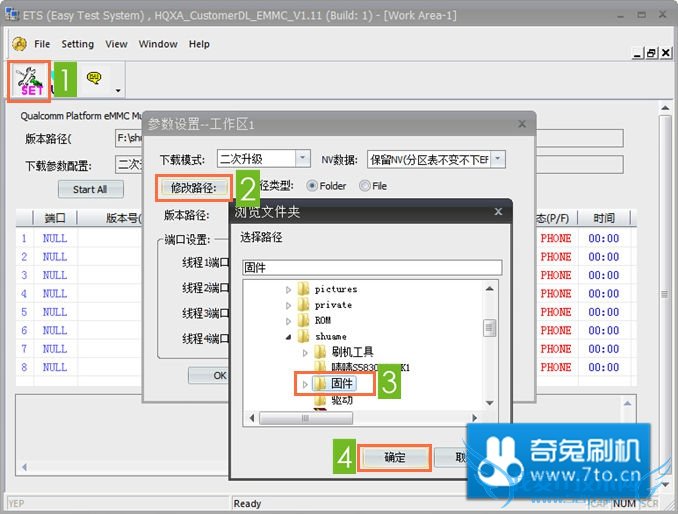The width and height of the screenshot is (678, 514).
Task: Click the 修改路径 button
Action: pos(193,188)
